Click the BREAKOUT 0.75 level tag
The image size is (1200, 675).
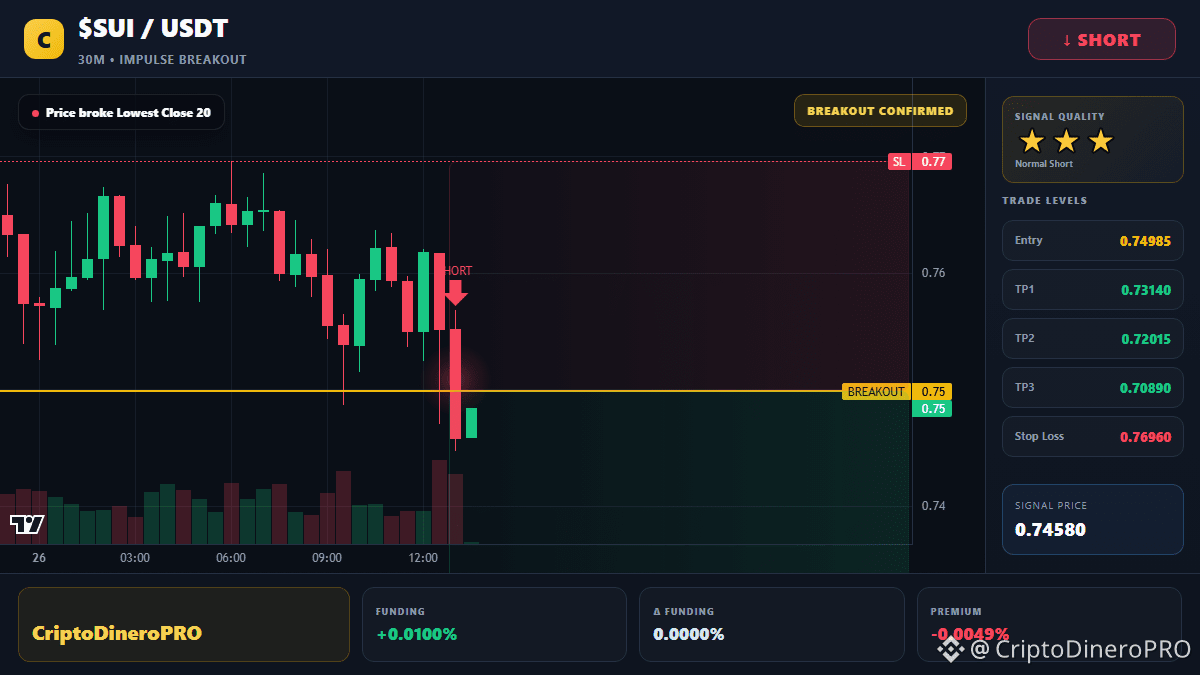click(897, 392)
